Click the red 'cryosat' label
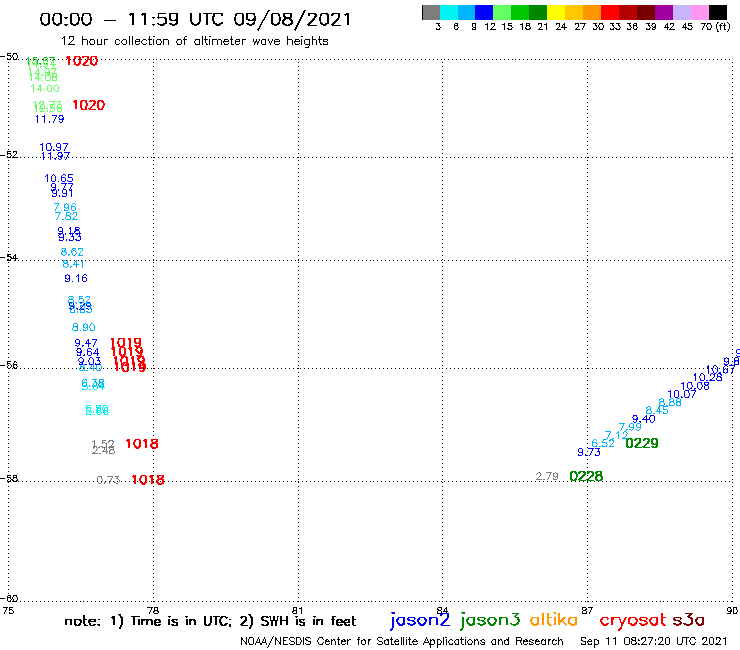The width and height of the screenshot is (740, 650). 633,621
